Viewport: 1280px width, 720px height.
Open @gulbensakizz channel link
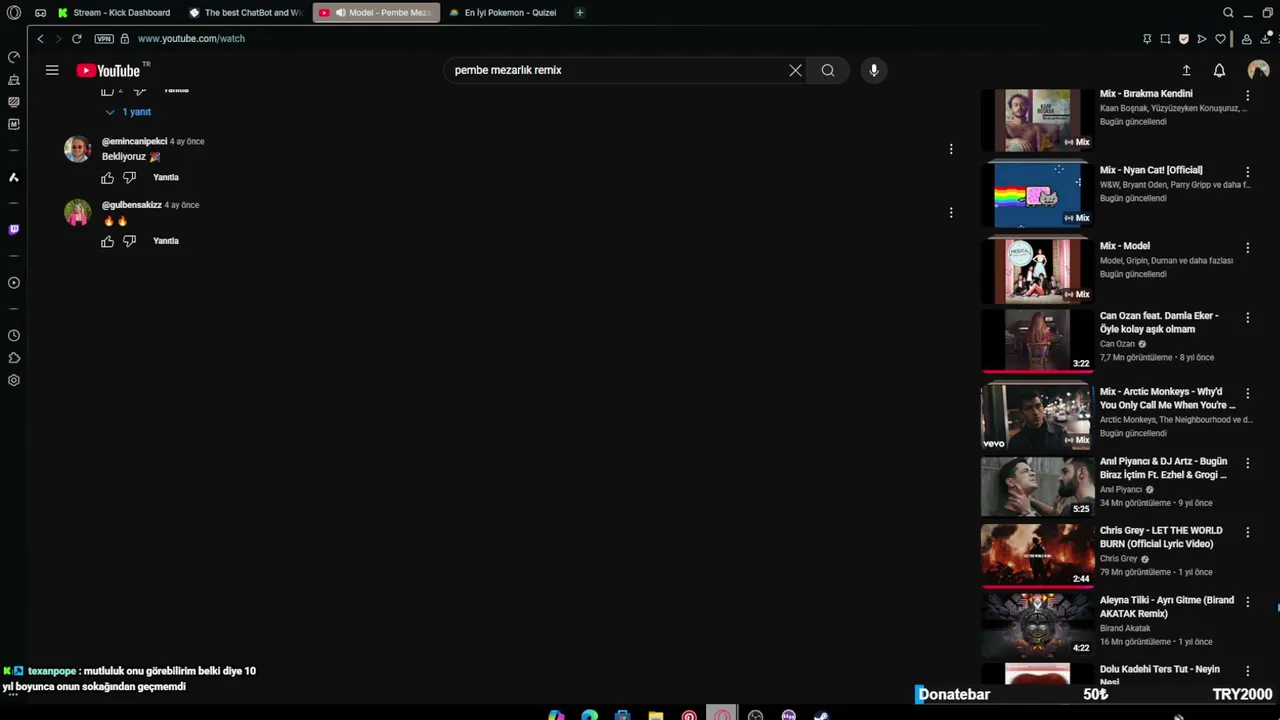point(131,205)
